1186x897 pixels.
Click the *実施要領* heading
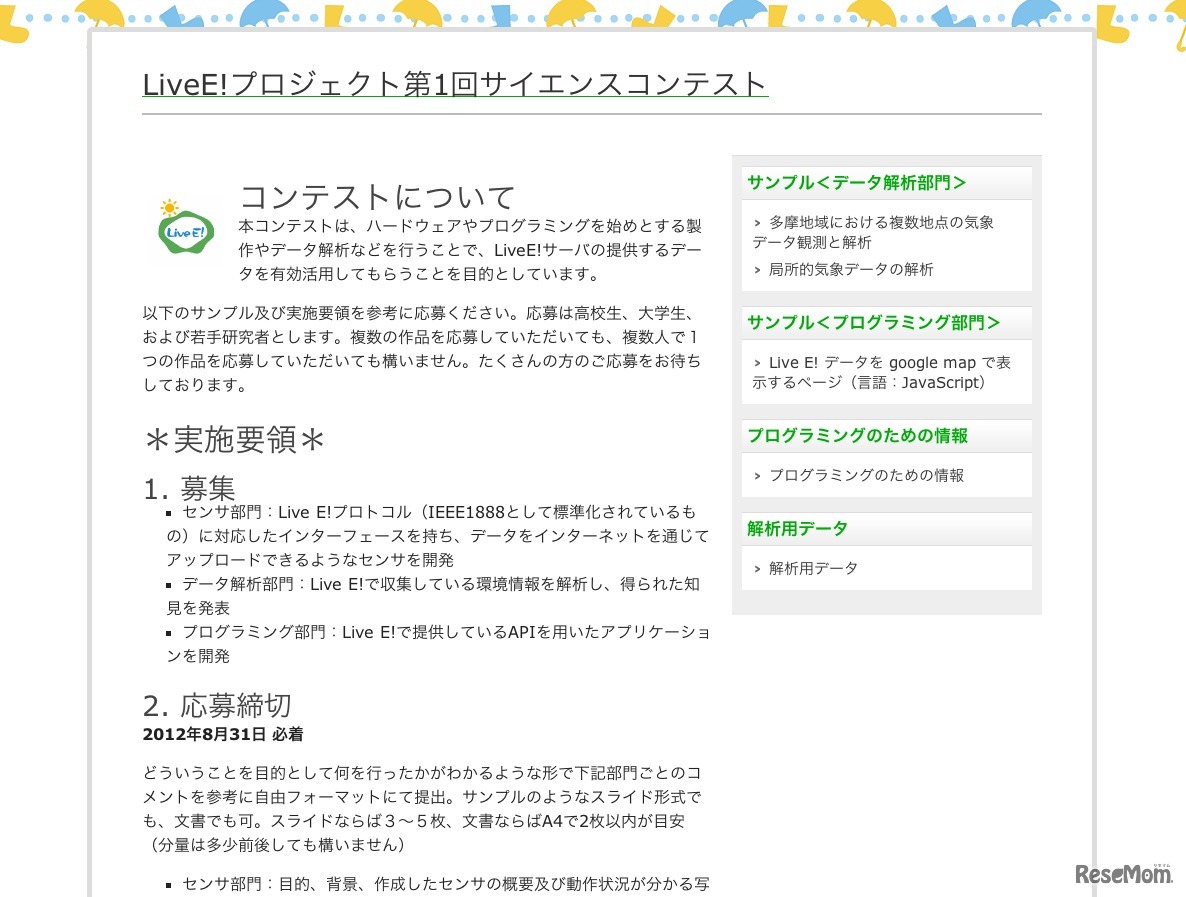(234, 439)
